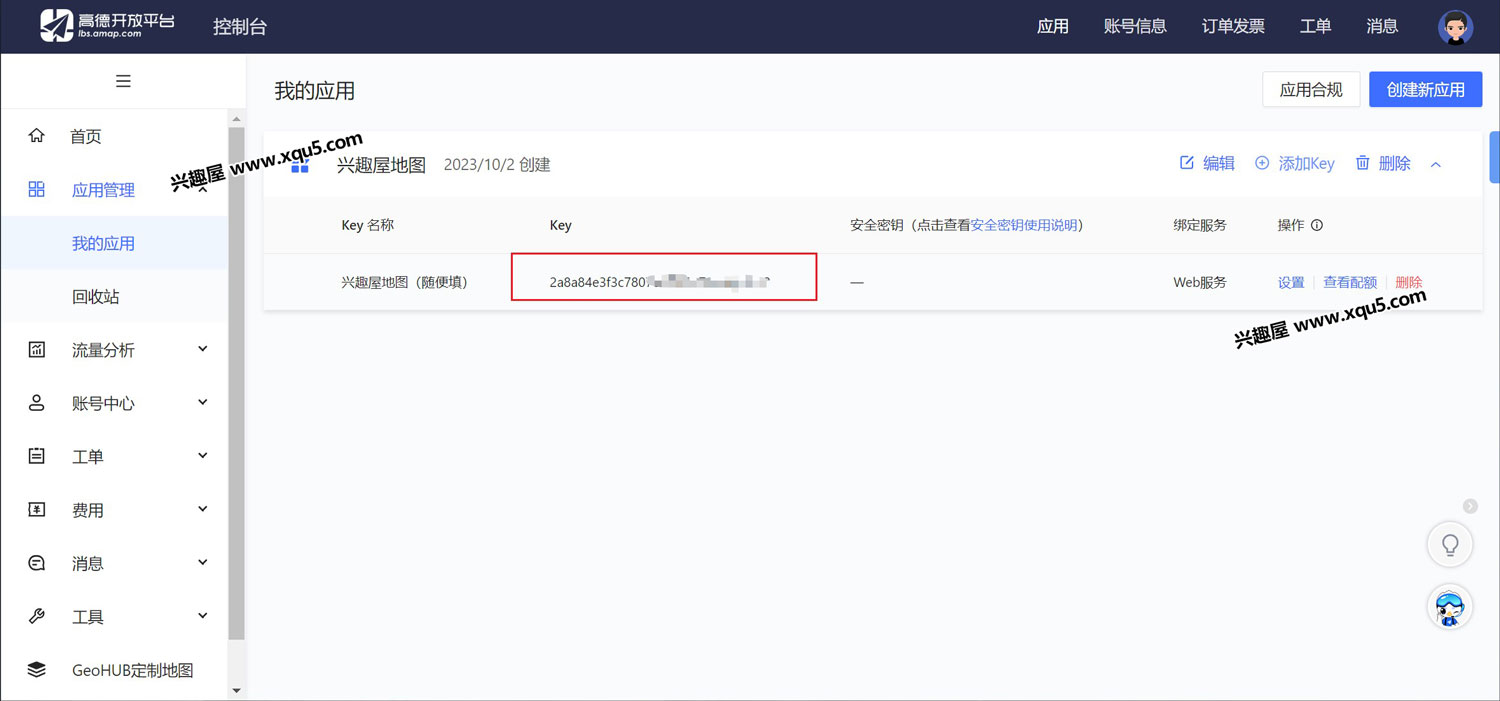Click the small gray arrow above the light bulb

(1470, 506)
